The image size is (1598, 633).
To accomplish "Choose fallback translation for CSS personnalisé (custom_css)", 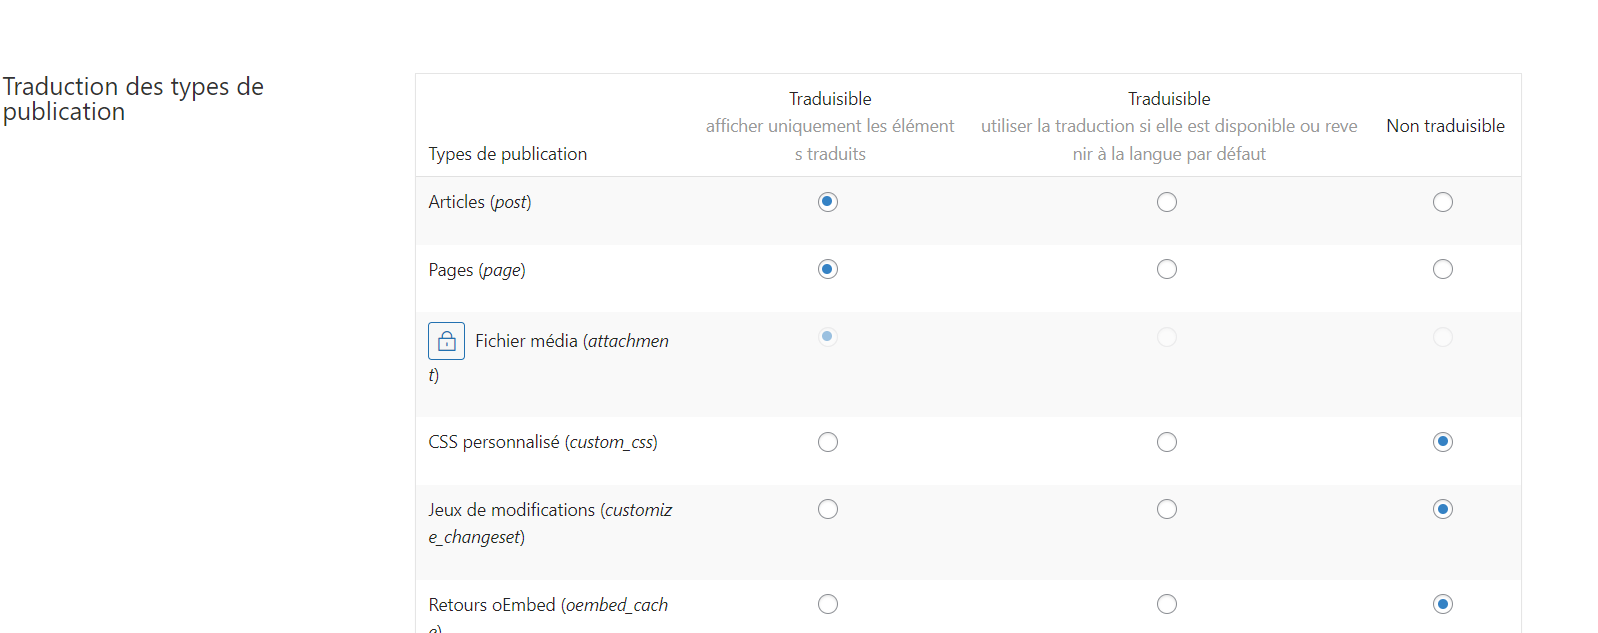I will coord(1167,442).
